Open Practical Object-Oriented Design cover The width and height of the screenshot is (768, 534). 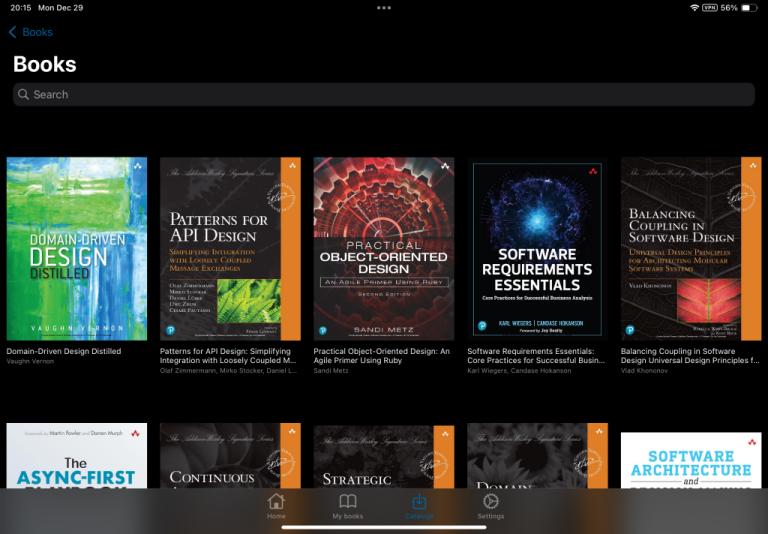(x=384, y=249)
